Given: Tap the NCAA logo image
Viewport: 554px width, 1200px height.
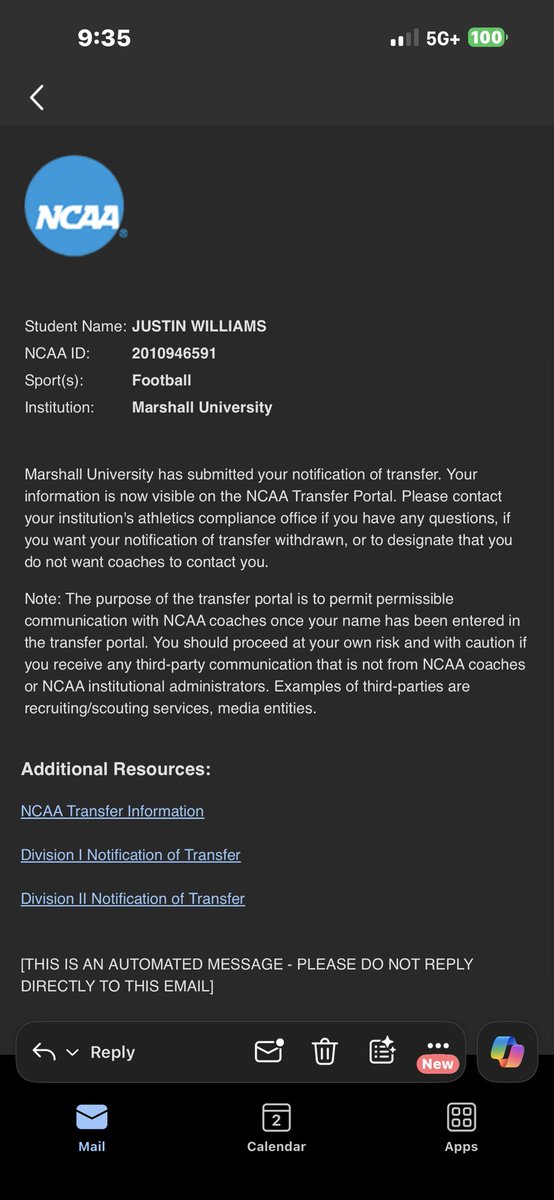Looking at the screenshot, I should tap(75, 205).
